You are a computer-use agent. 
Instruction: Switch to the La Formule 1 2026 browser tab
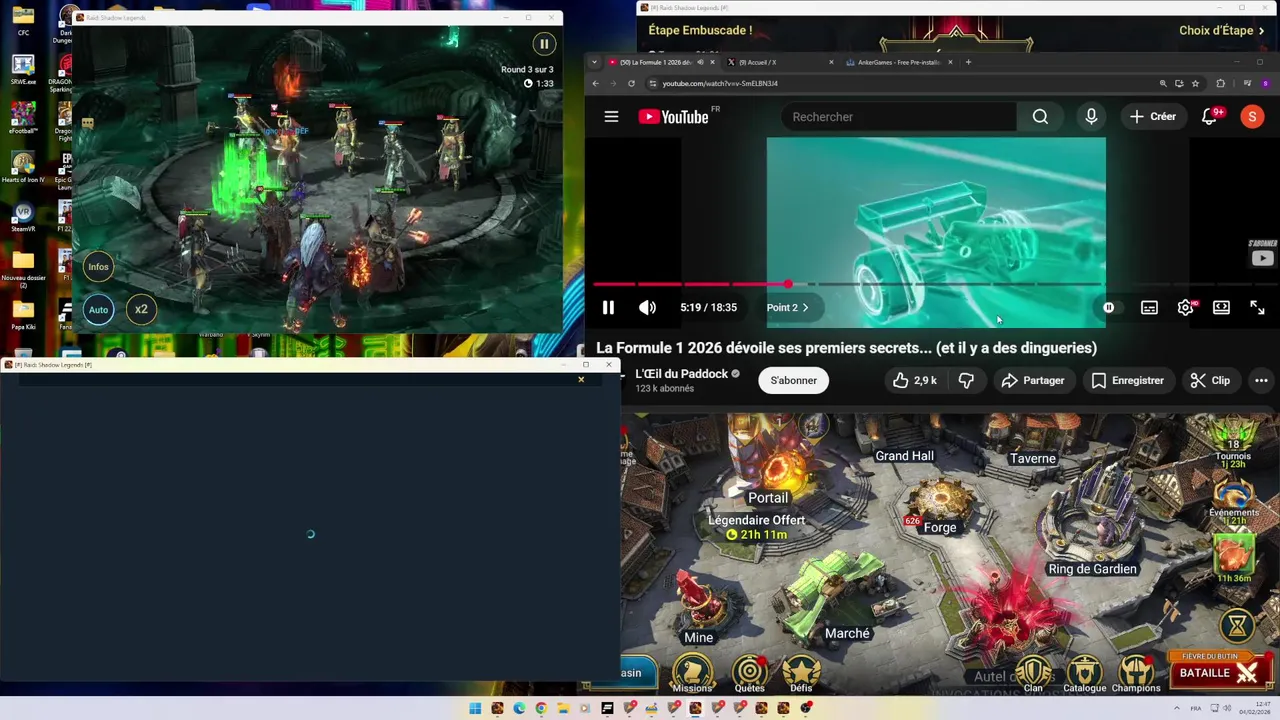click(656, 62)
